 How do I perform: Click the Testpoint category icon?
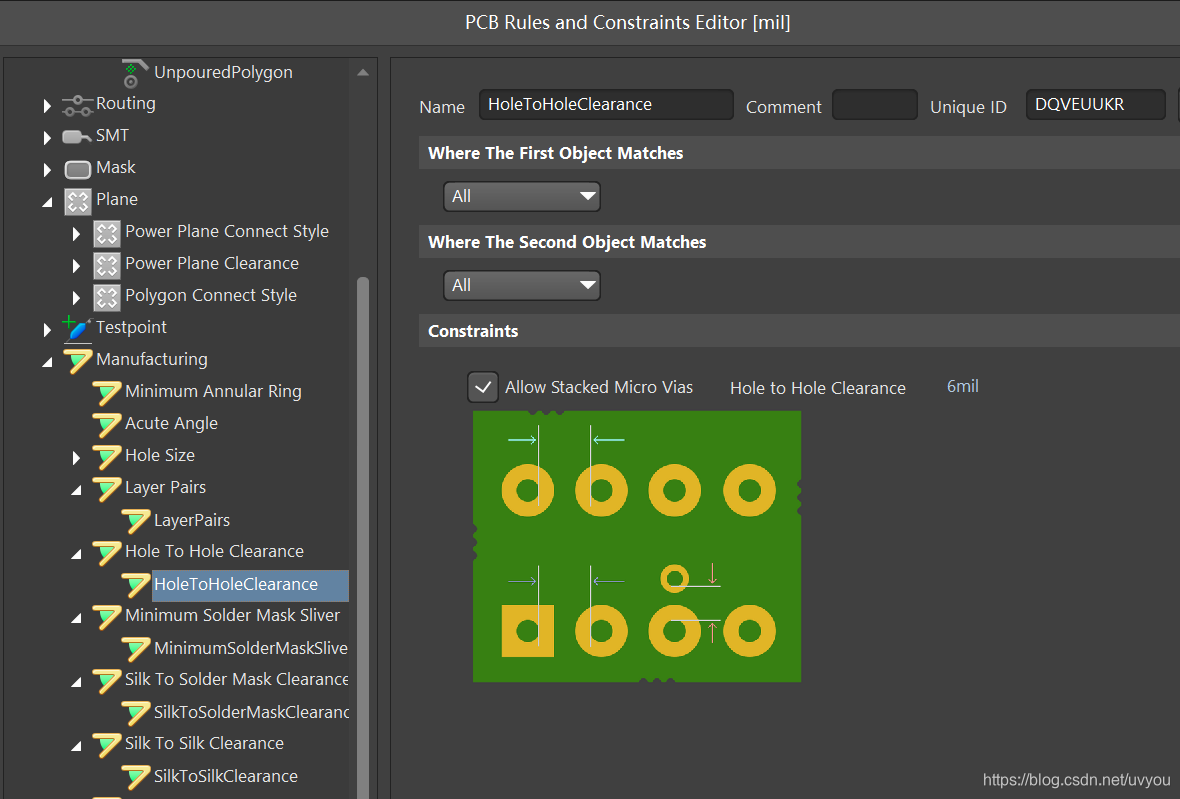(x=77, y=328)
